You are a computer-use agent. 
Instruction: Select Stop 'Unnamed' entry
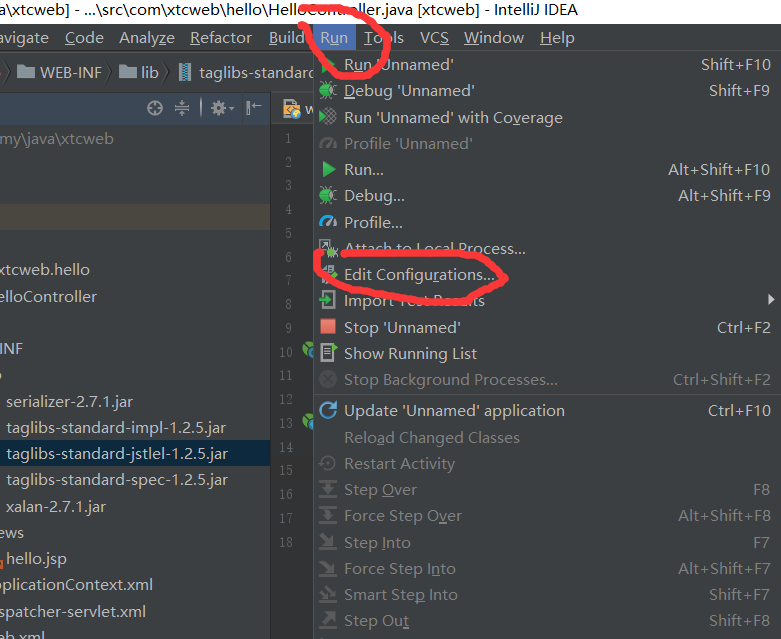[547, 328]
